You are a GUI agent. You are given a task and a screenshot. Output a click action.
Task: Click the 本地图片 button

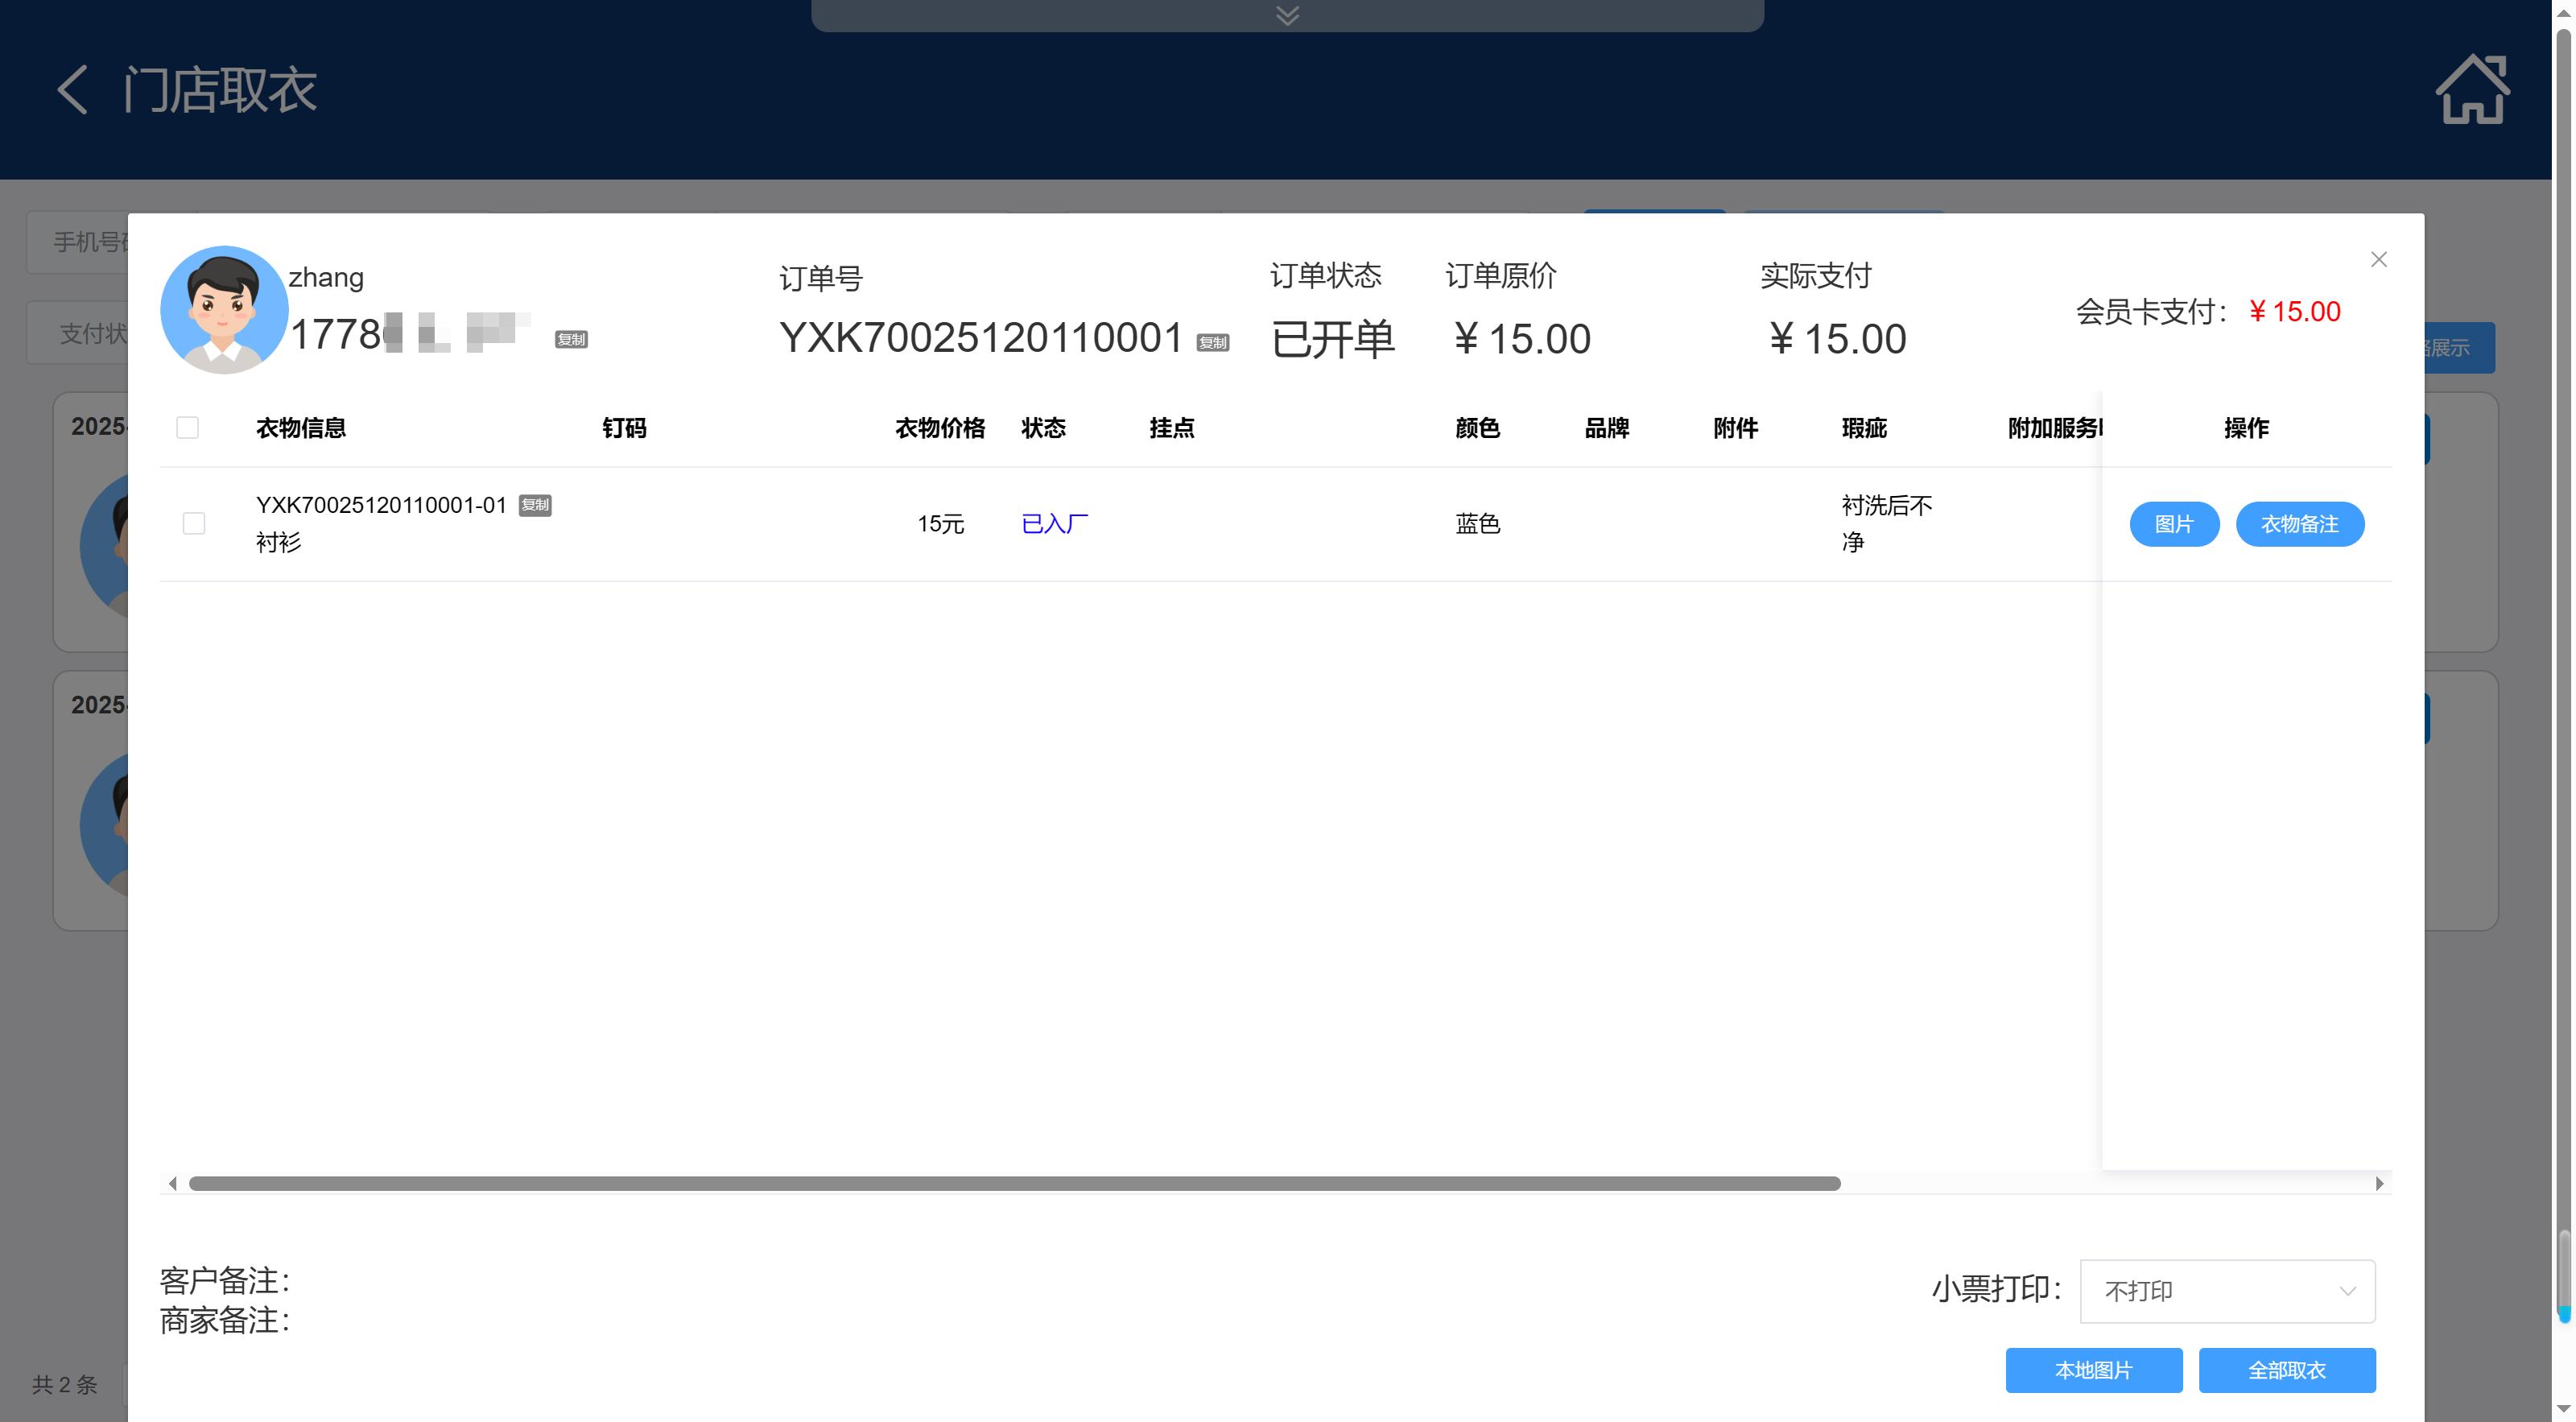click(2093, 1370)
